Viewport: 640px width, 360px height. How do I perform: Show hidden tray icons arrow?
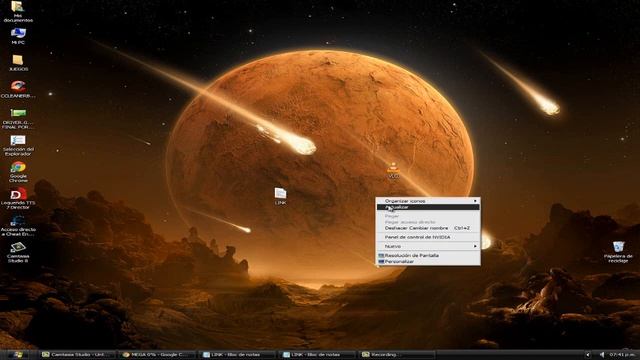[588, 355]
